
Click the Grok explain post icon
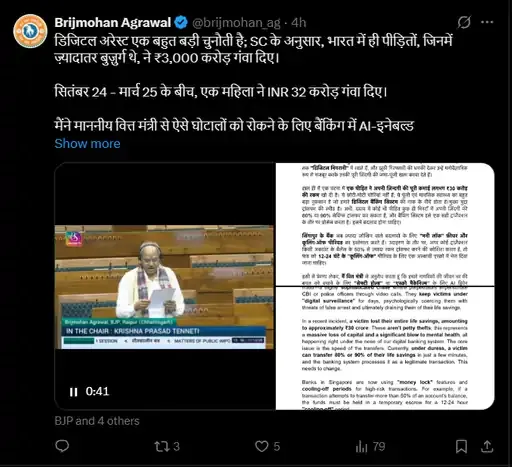pos(464,22)
